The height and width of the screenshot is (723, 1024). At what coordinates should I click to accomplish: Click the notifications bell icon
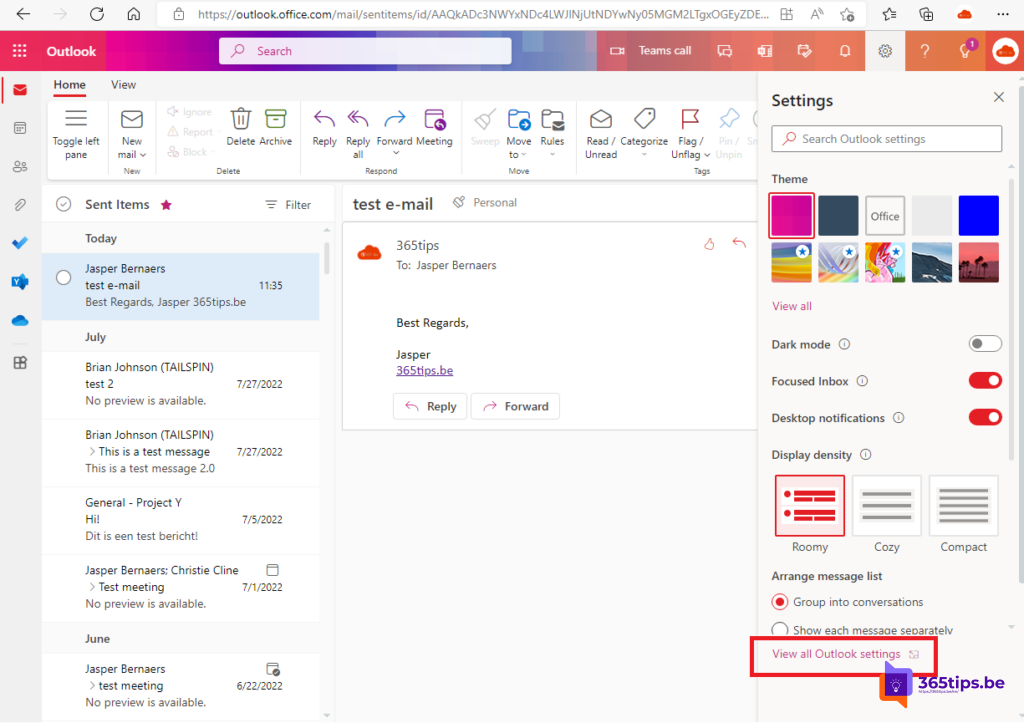coord(845,51)
